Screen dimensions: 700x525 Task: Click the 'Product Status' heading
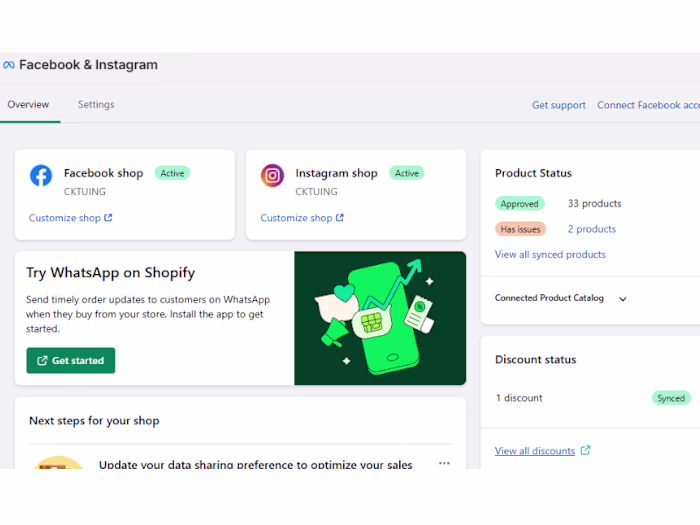pyautogui.click(x=533, y=173)
